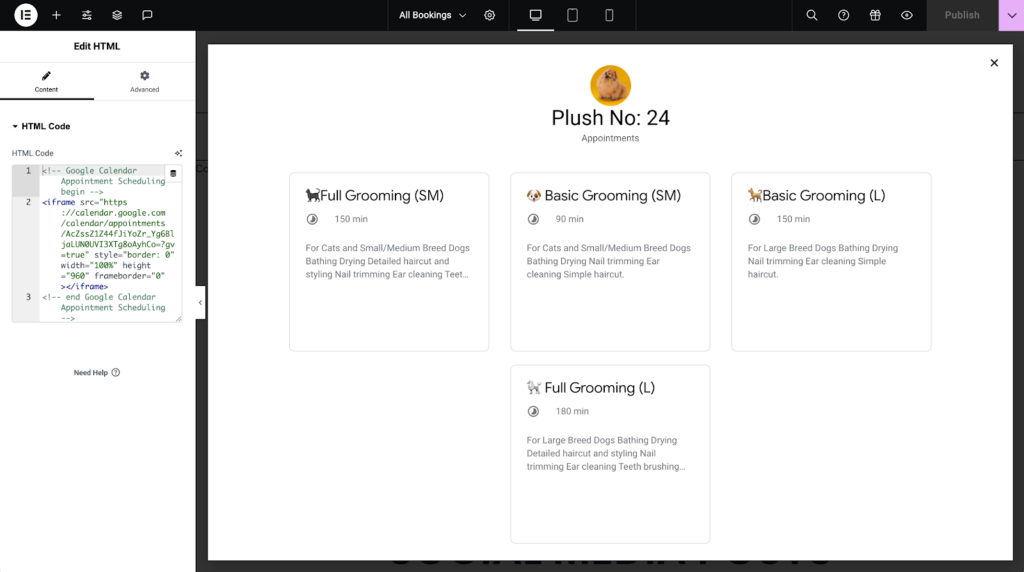The height and width of the screenshot is (572, 1024).
Task: Click the What's New gift icon
Action: click(875, 15)
